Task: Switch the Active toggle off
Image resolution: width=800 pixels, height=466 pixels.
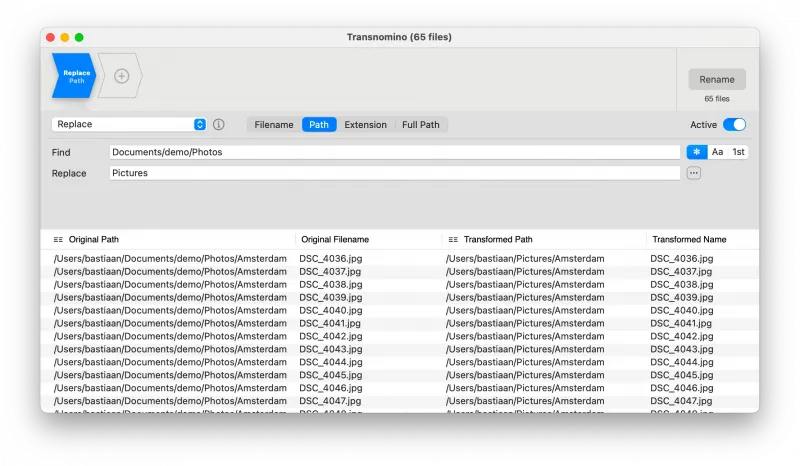Action: coord(734,125)
